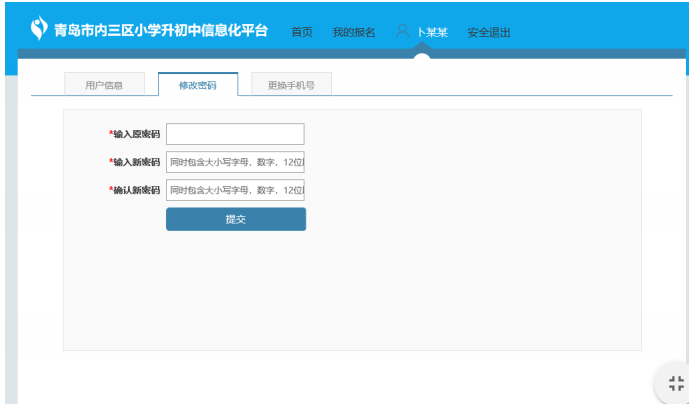Viewport: 689px width, 404px height.
Task: Go to 我的报名 in the top navigation
Action: [354, 32]
